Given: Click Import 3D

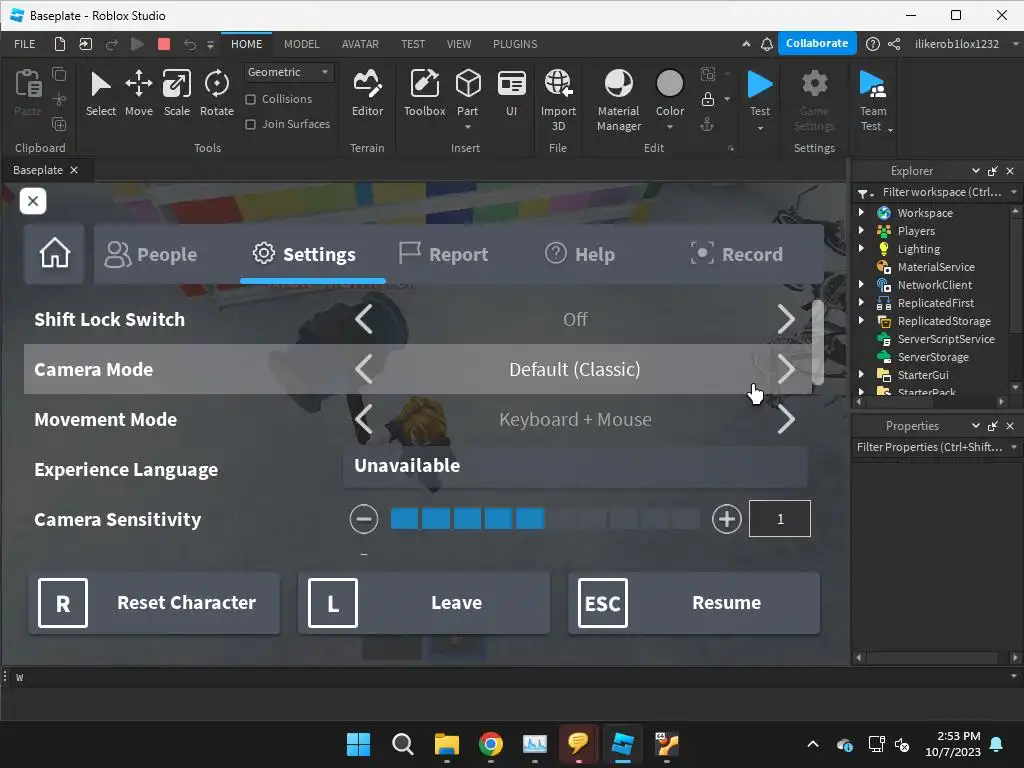Looking at the screenshot, I should click(558, 100).
